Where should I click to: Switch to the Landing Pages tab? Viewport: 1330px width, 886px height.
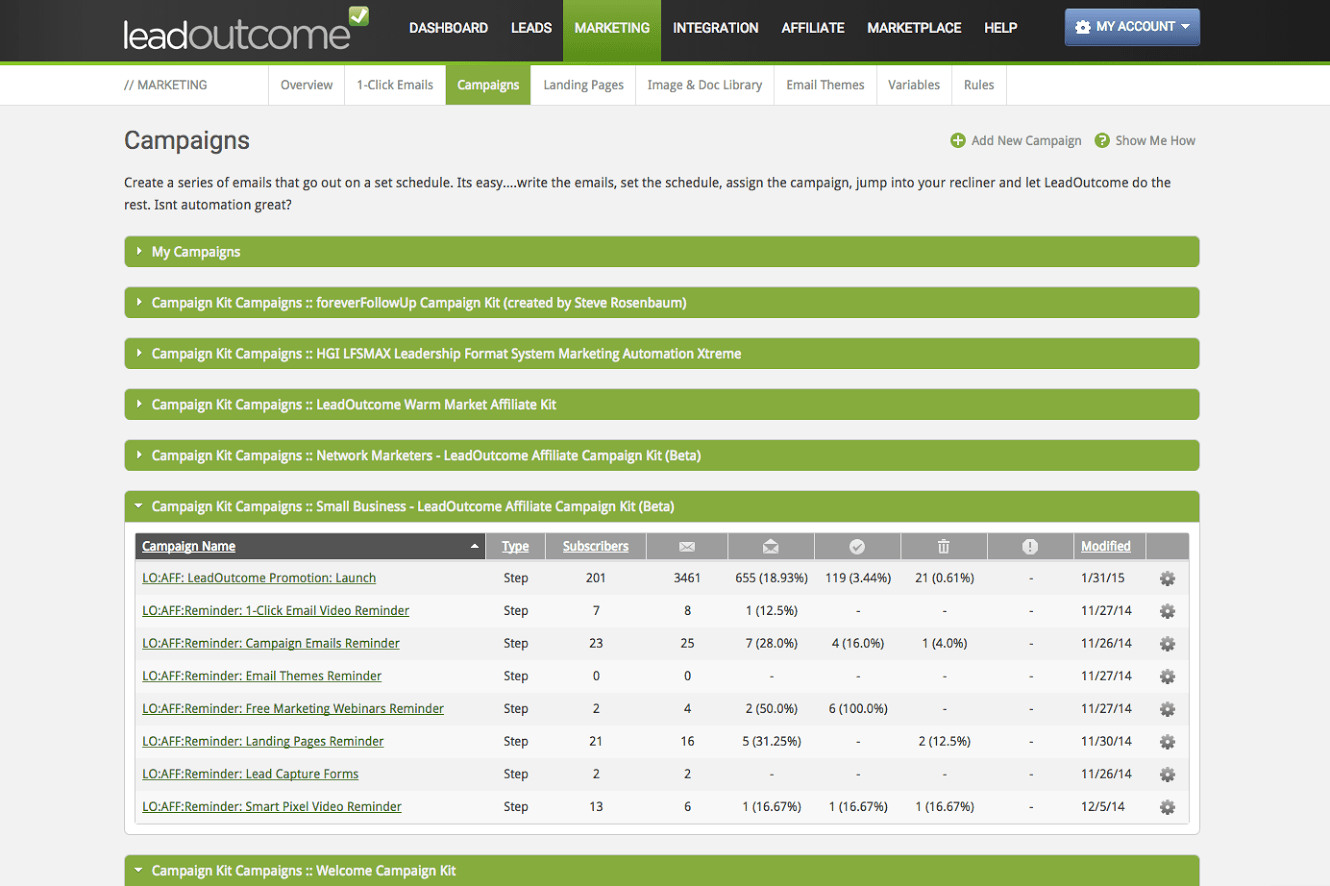pyautogui.click(x=583, y=85)
